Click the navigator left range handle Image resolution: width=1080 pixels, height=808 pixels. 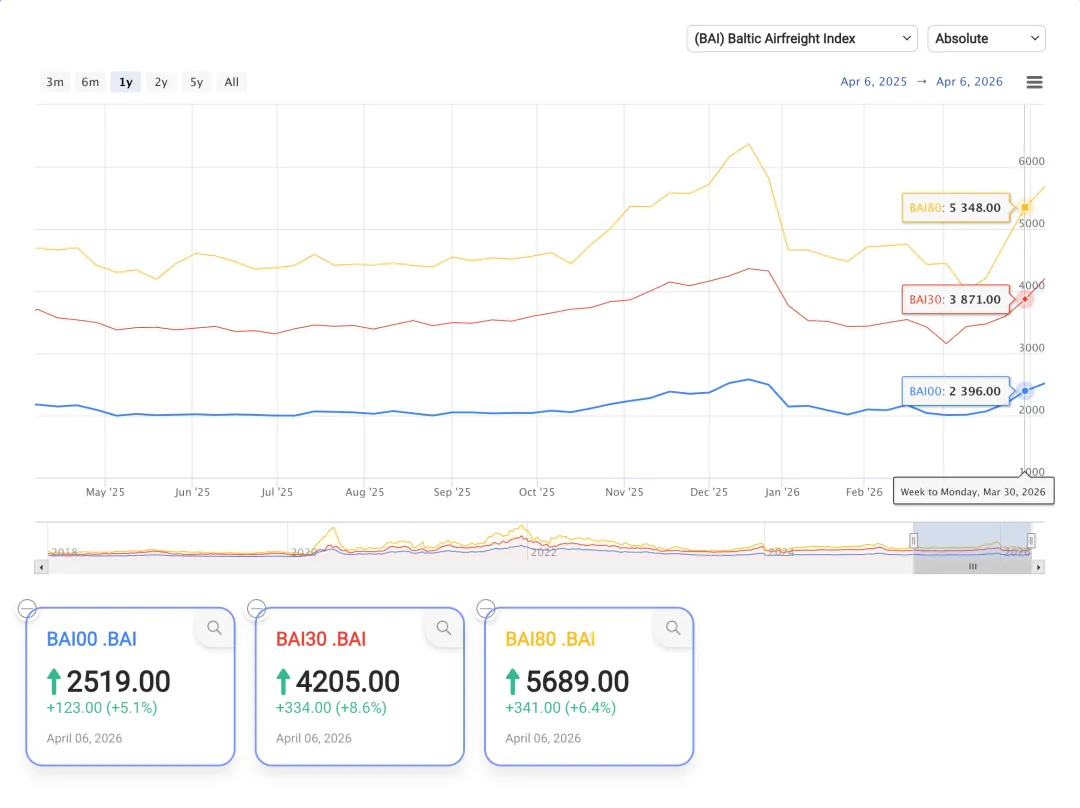point(913,540)
